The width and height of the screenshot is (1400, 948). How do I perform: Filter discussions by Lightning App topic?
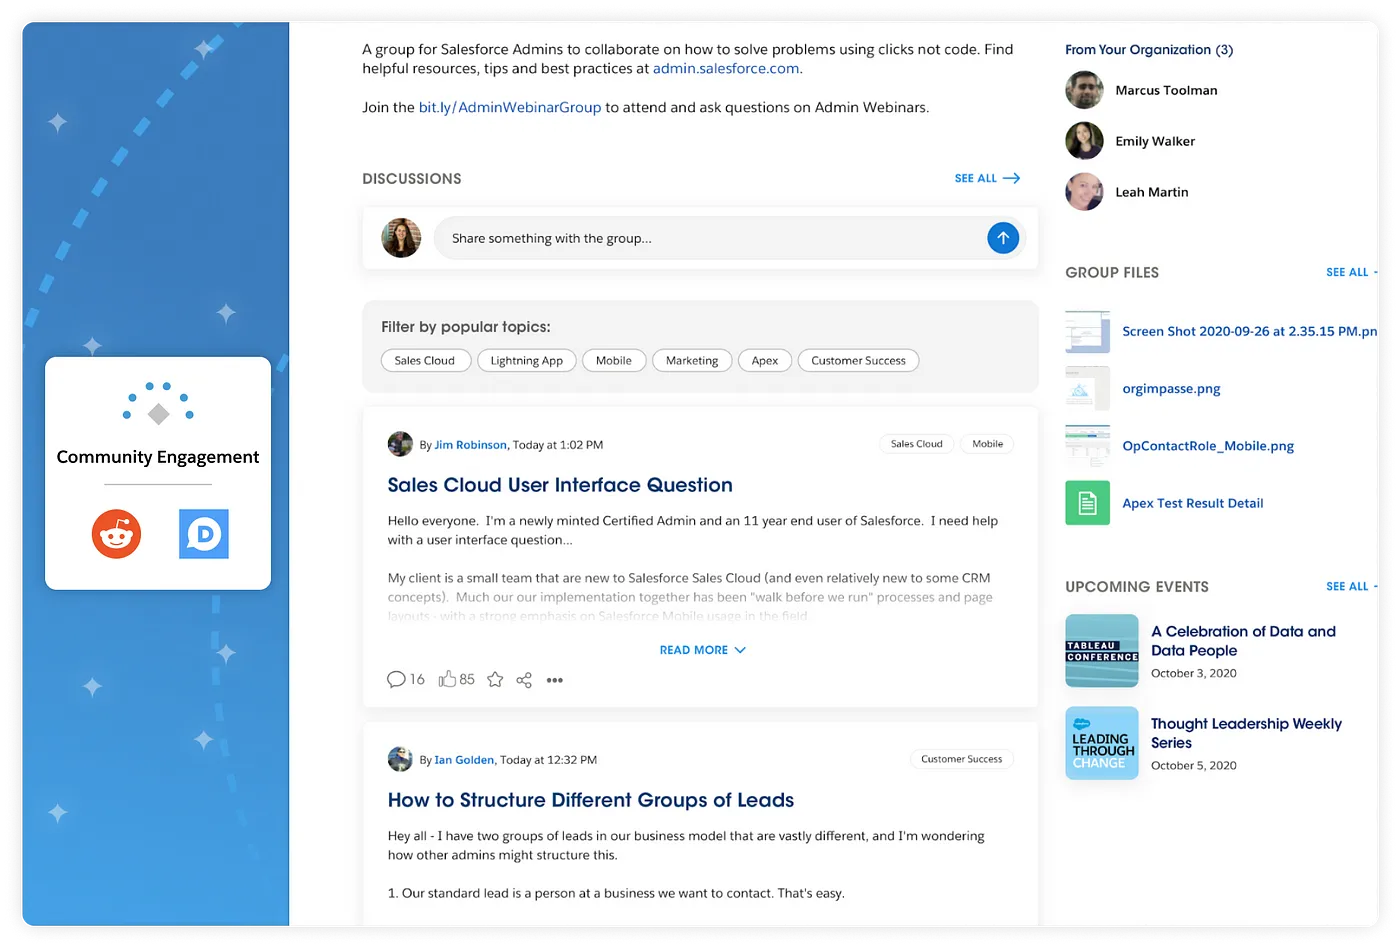click(x=527, y=360)
